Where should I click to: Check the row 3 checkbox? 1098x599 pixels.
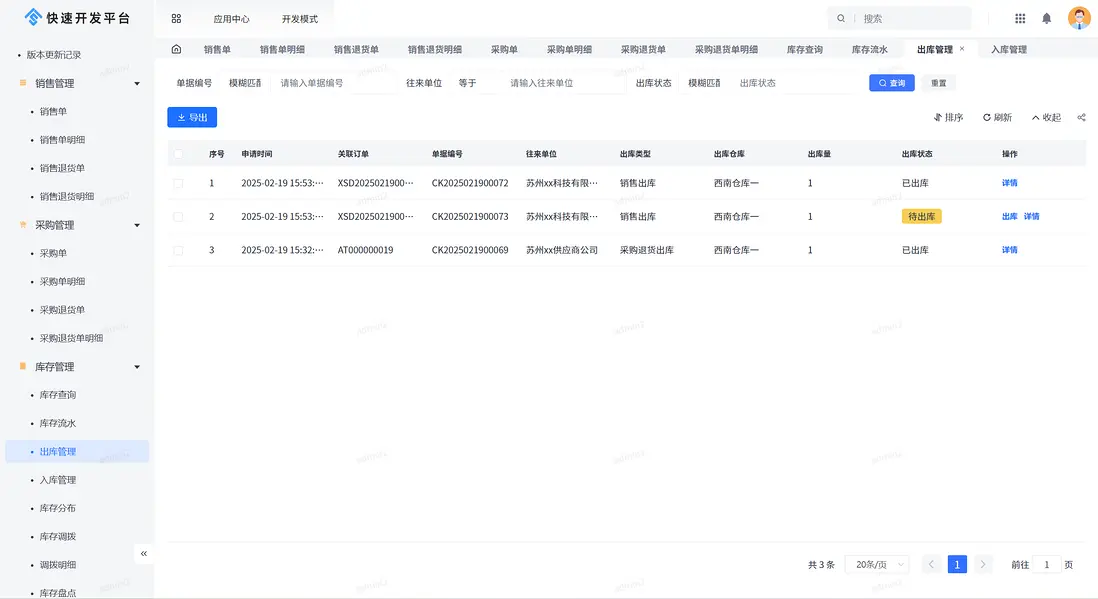[x=178, y=250]
